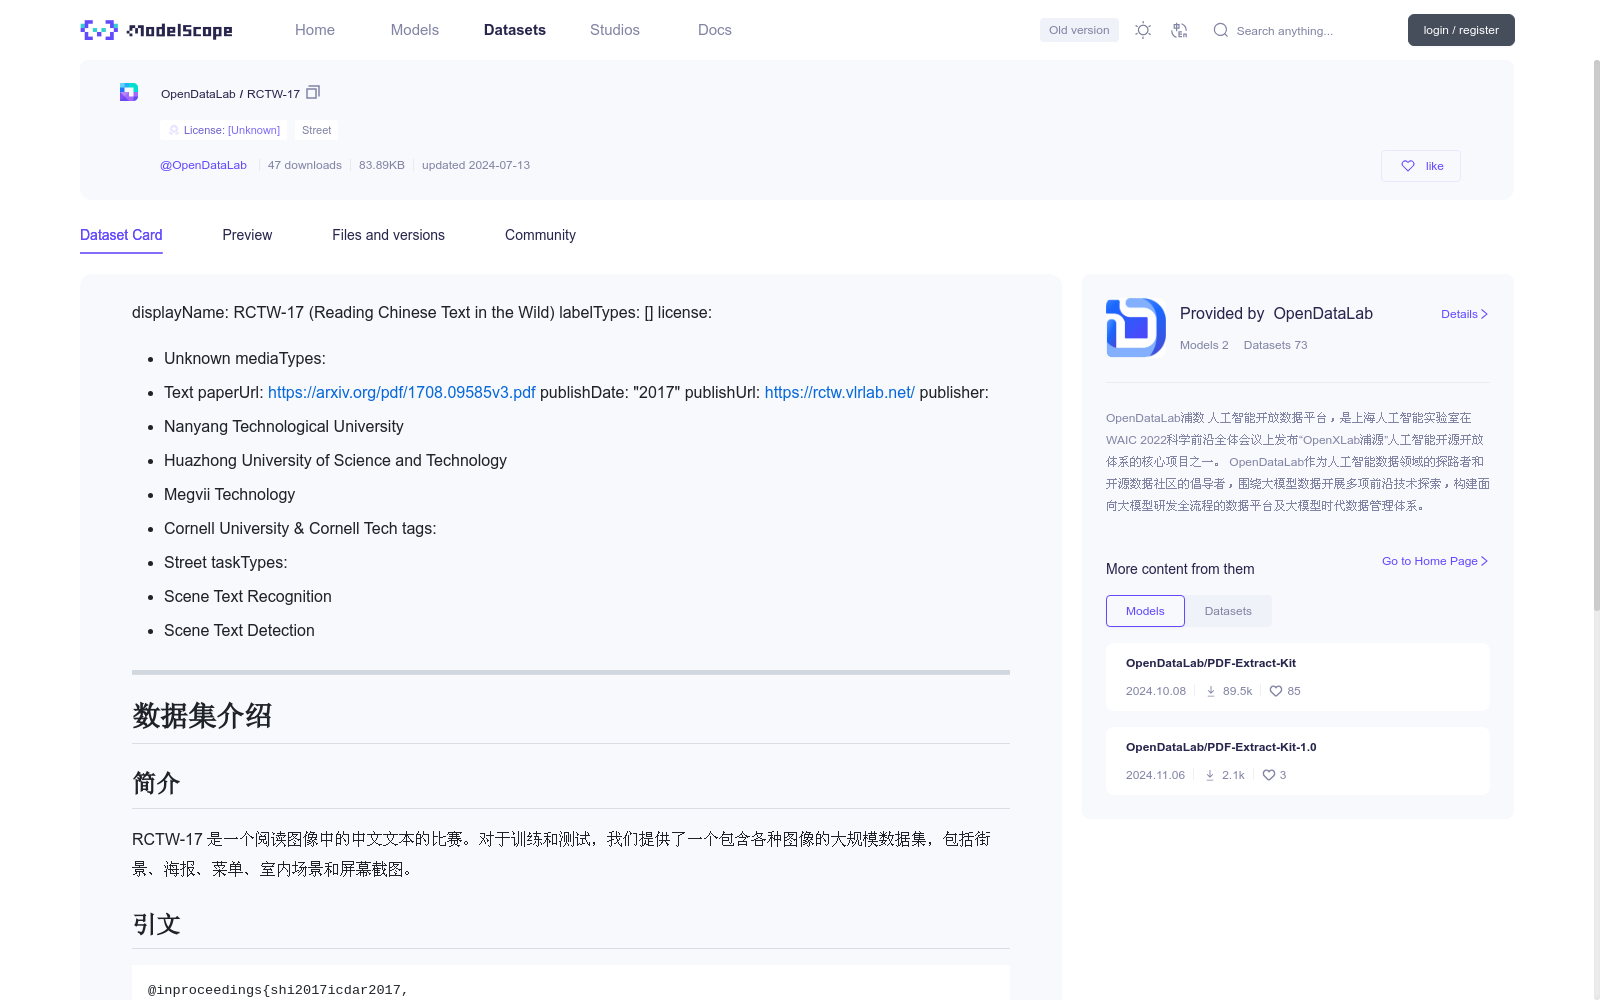Click the Street tag

pyautogui.click(x=316, y=130)
